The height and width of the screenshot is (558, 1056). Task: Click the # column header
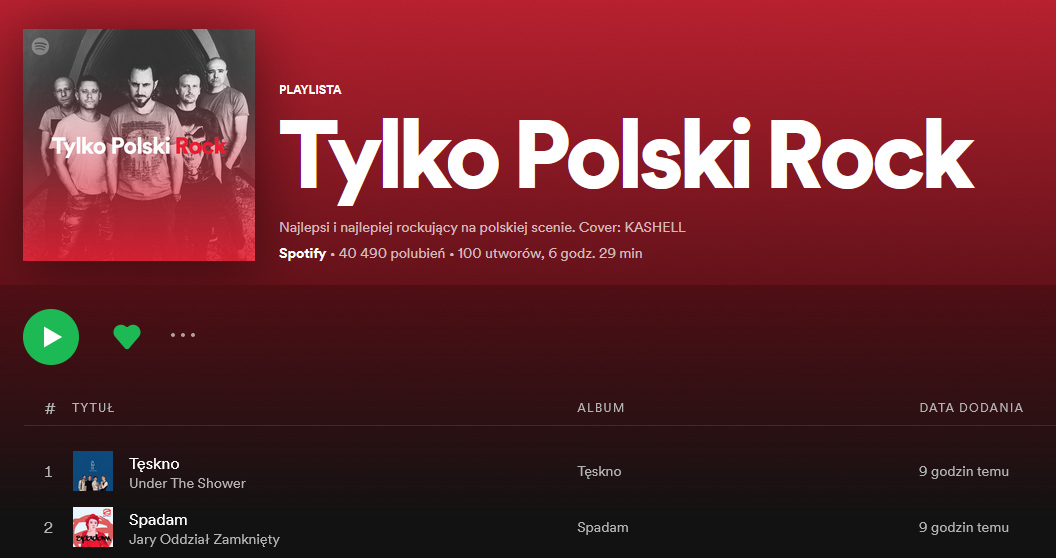coord(50,409)
